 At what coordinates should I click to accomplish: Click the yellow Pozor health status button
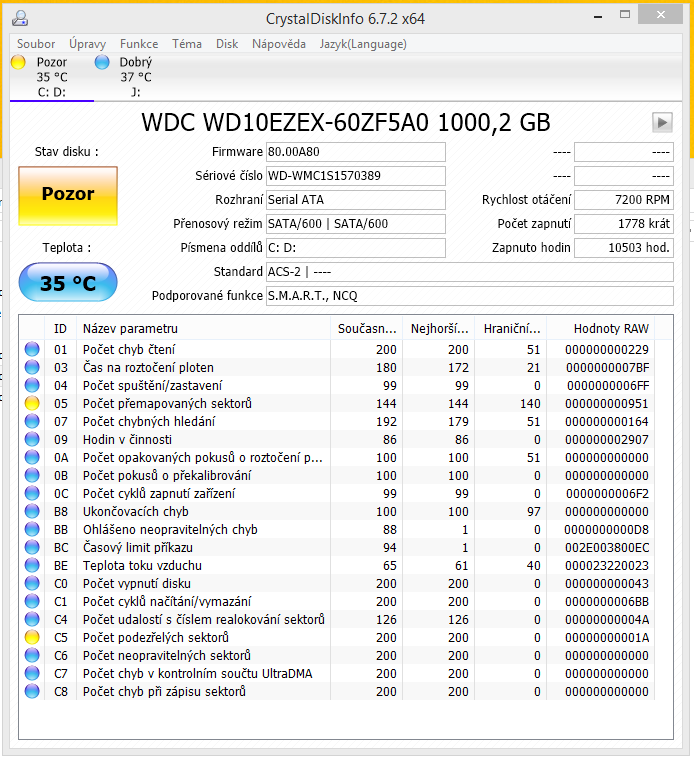(x=68, y=196)
